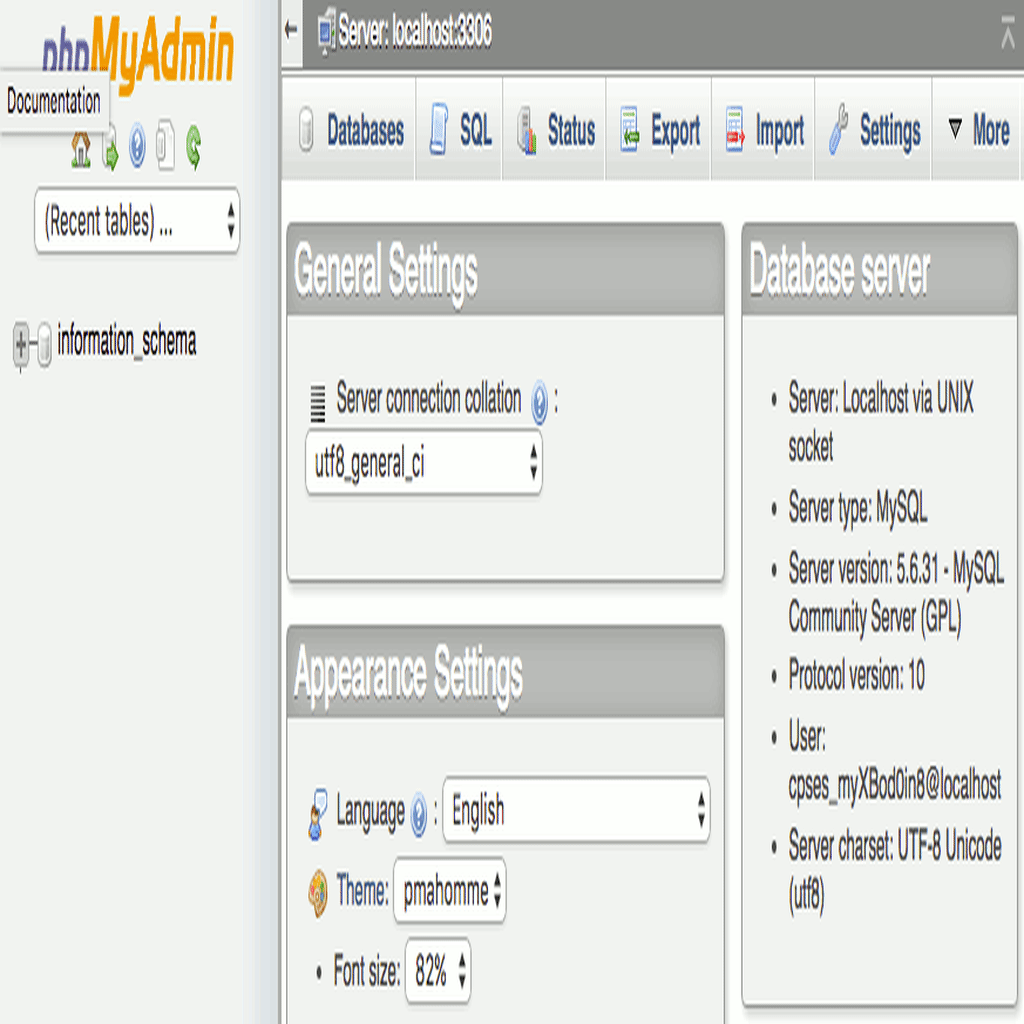Click the Language person icon

click(318, 813)
